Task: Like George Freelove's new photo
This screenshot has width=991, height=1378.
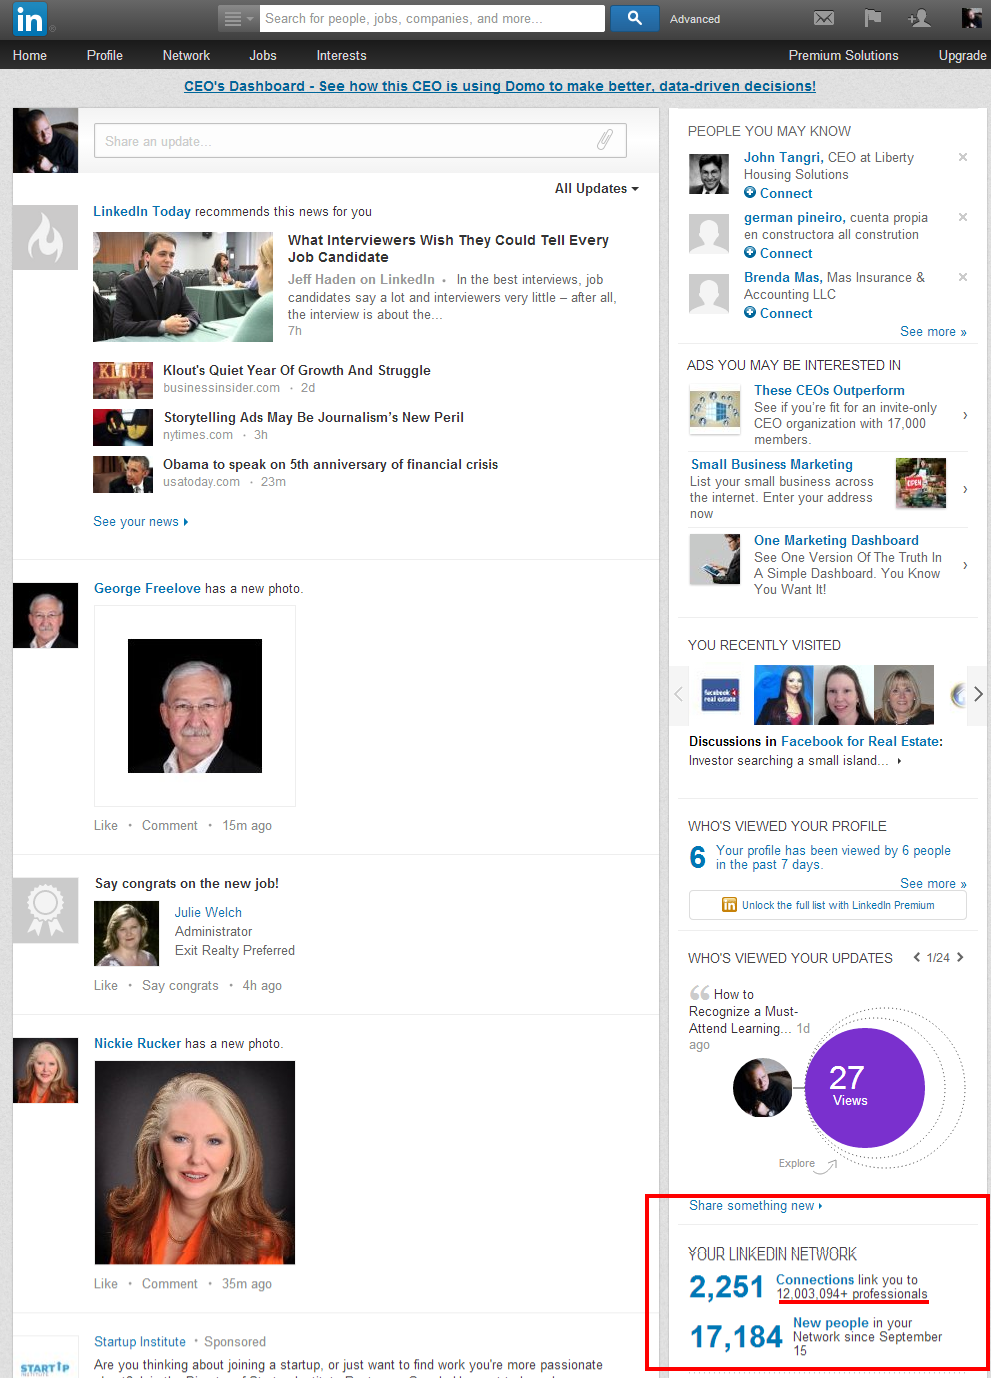Action: pos(106,825)
